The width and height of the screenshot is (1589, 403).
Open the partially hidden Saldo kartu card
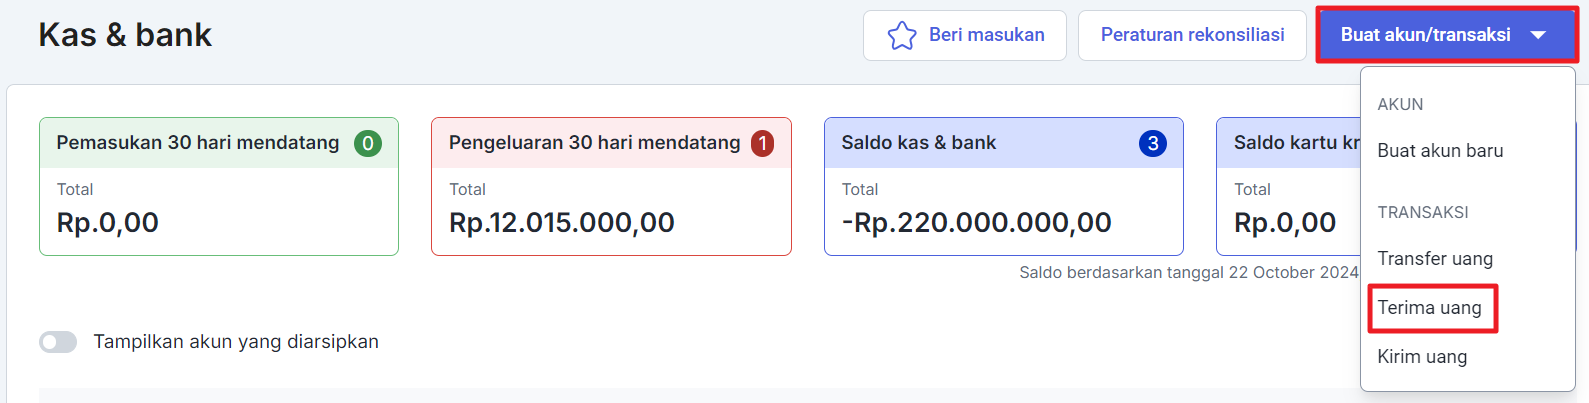click(1288, 186)
